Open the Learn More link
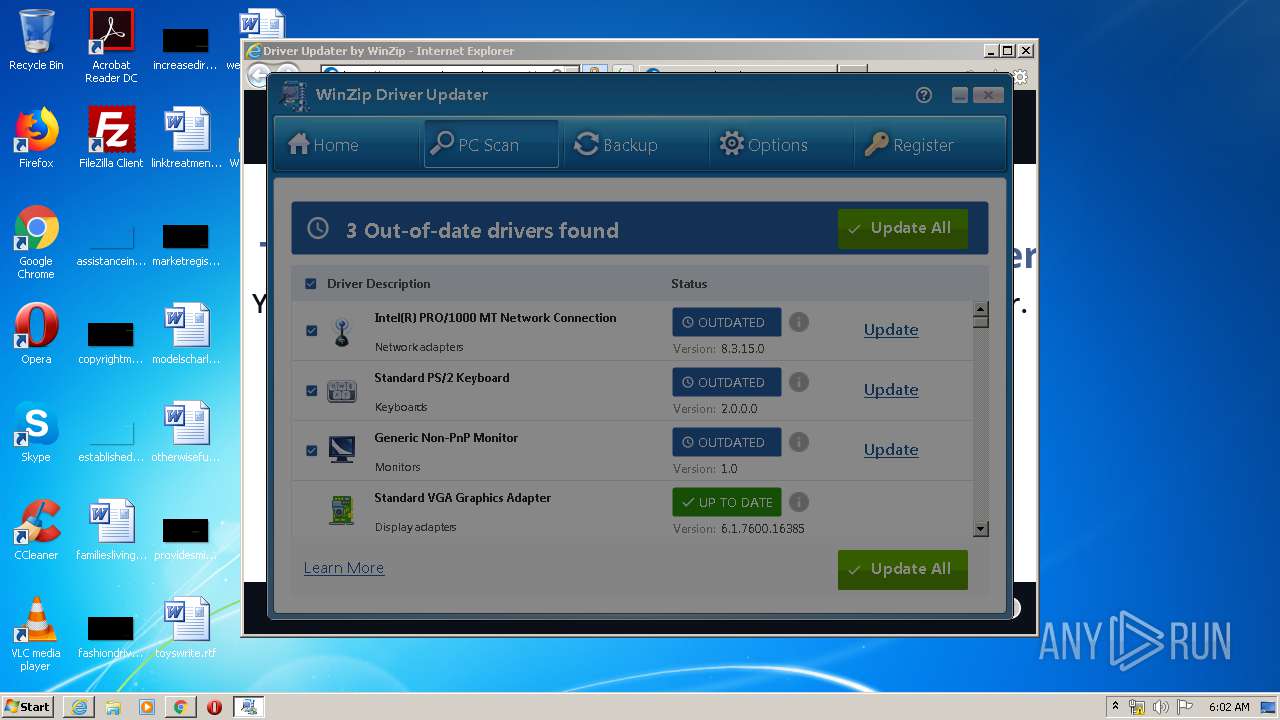 [344, 568]
